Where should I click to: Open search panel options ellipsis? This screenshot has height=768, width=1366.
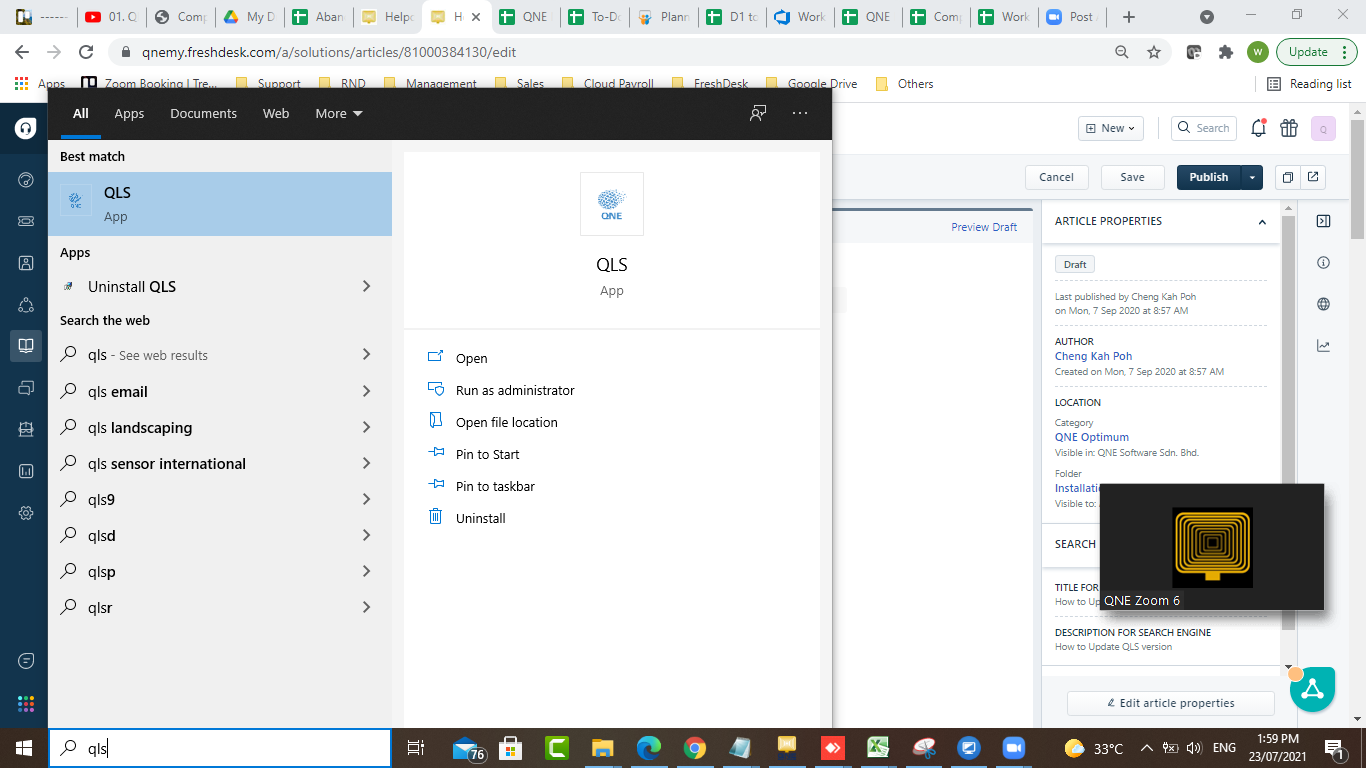point(800,113)
